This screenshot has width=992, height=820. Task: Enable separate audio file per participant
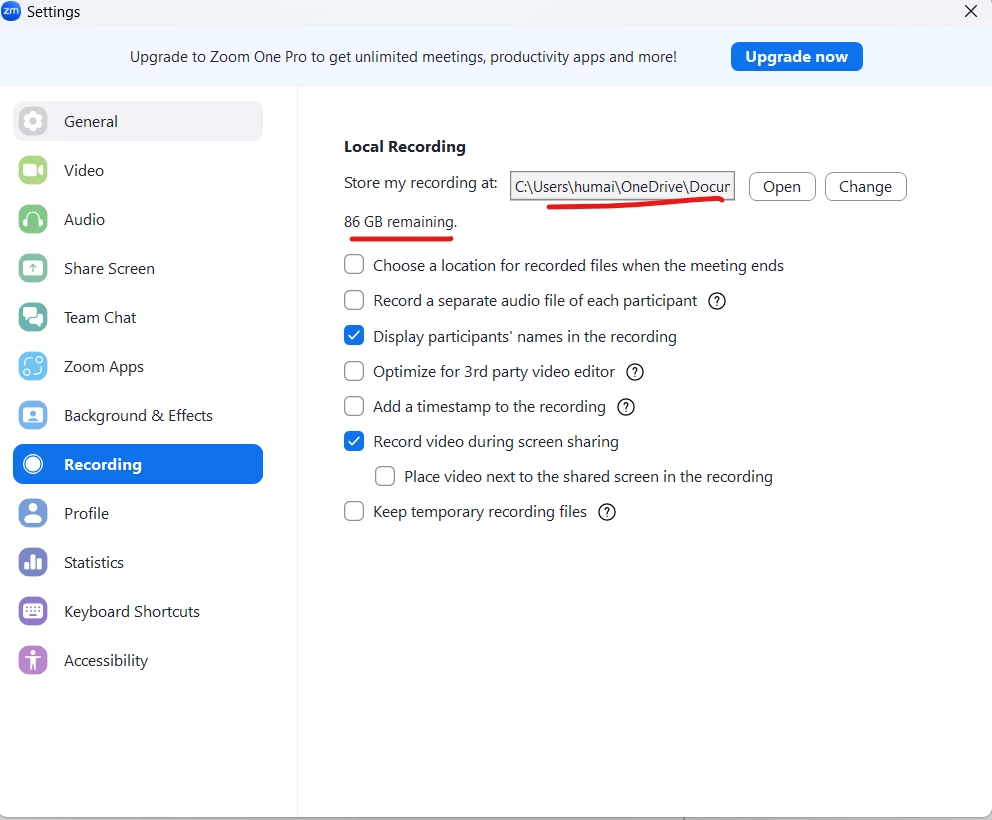pos(354,300)
